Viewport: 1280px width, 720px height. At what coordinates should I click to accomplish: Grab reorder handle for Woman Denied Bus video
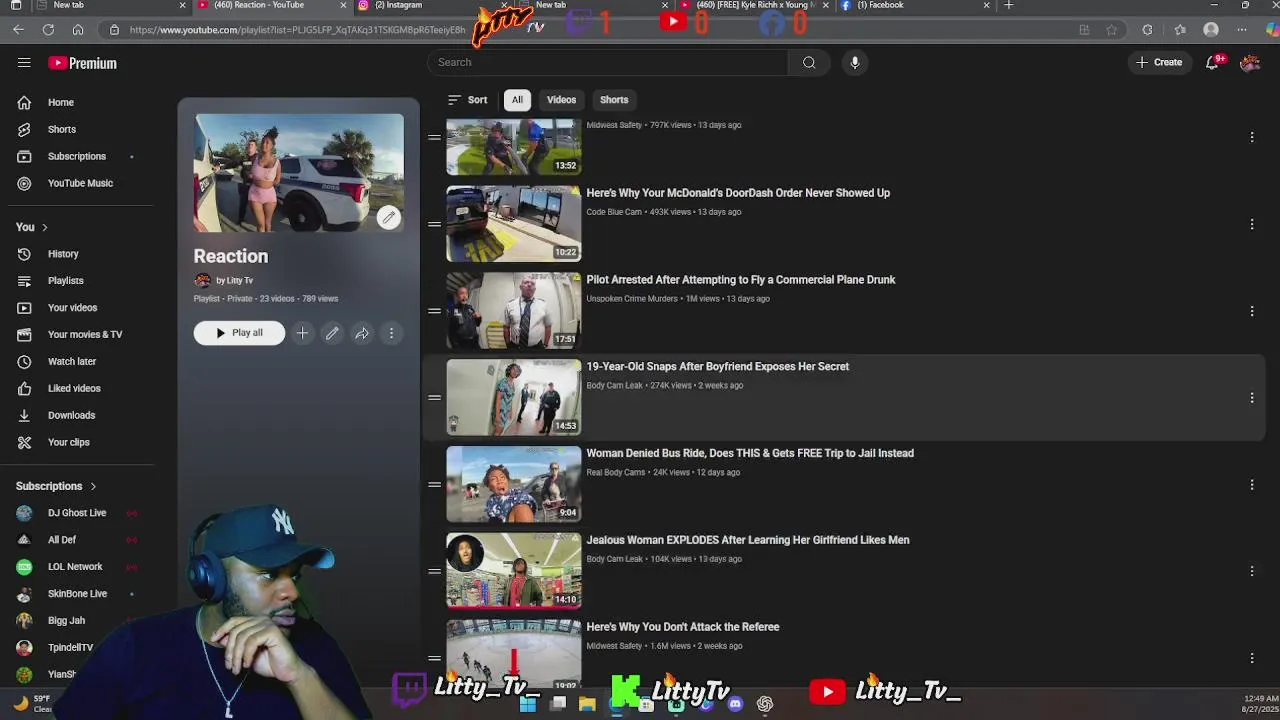click(x=434, y=485)
